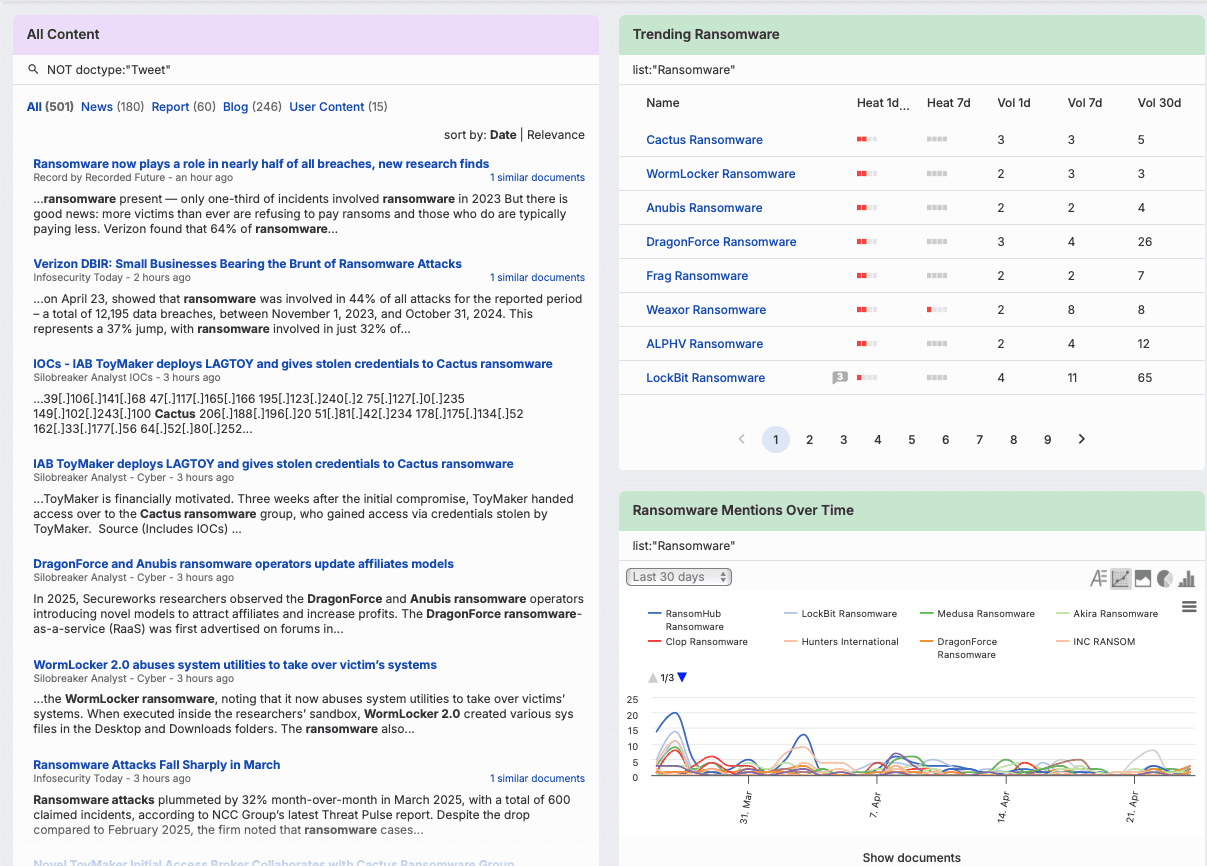The height and width of the screenshot is (866, 1207).
Task: View similar documents for Recorded Future article
Action: tap(537, 178)
